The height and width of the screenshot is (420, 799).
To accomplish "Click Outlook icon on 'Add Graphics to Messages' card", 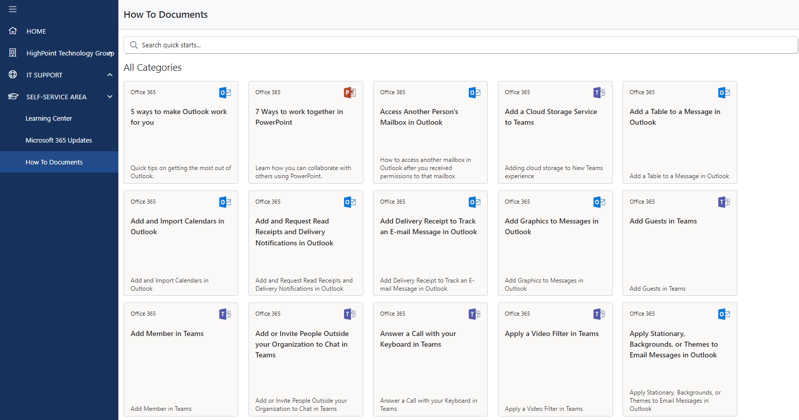I will tap(599, 202).
